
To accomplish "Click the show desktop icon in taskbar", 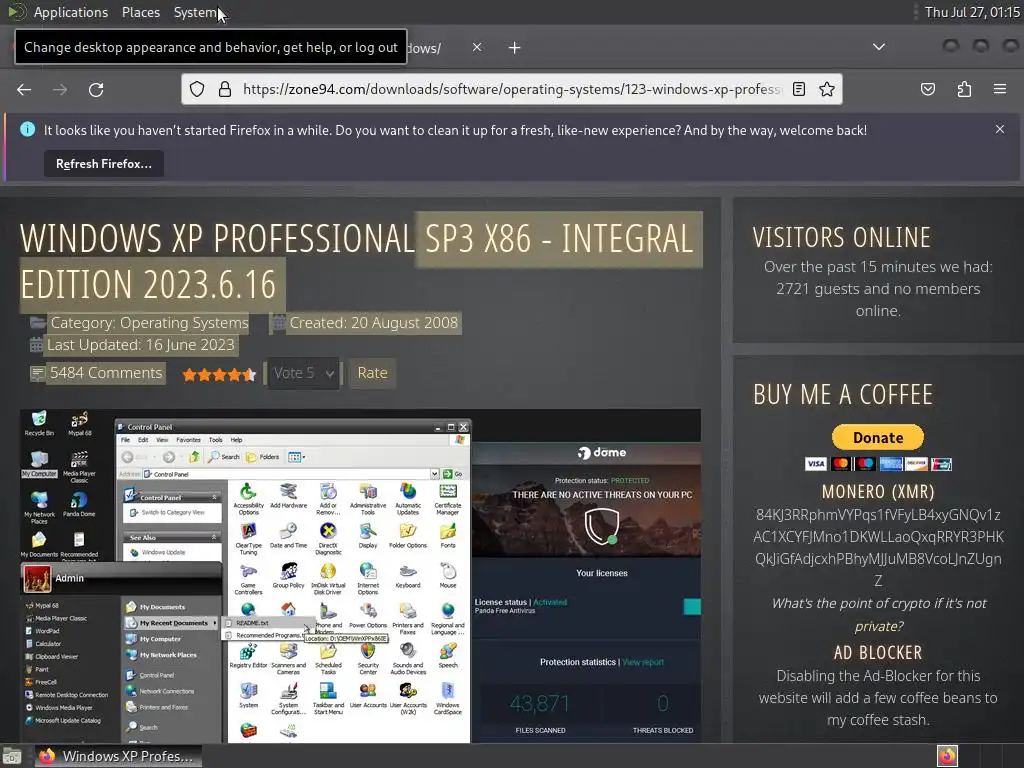I will [12, 756].
